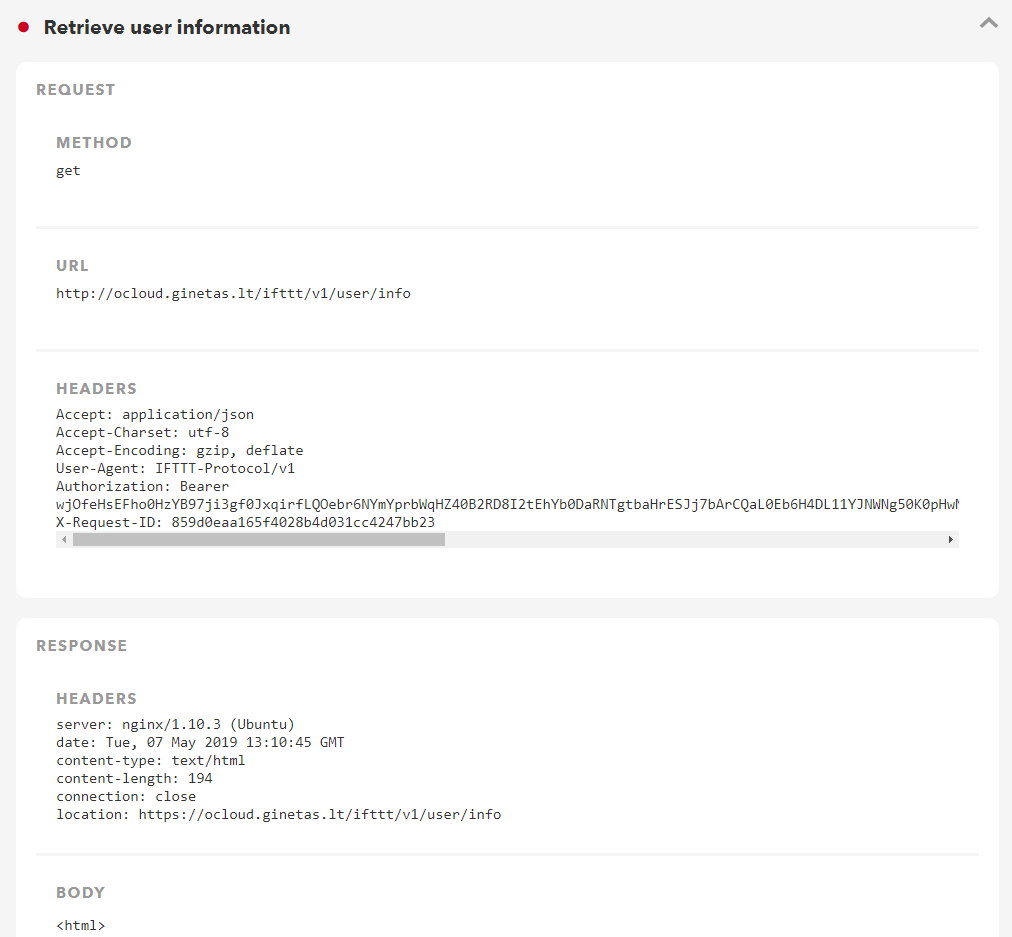Collapse the Retrieve user information section chevron
The width and height of the screenshot is (1012, 937).
(x=988, y=23)
